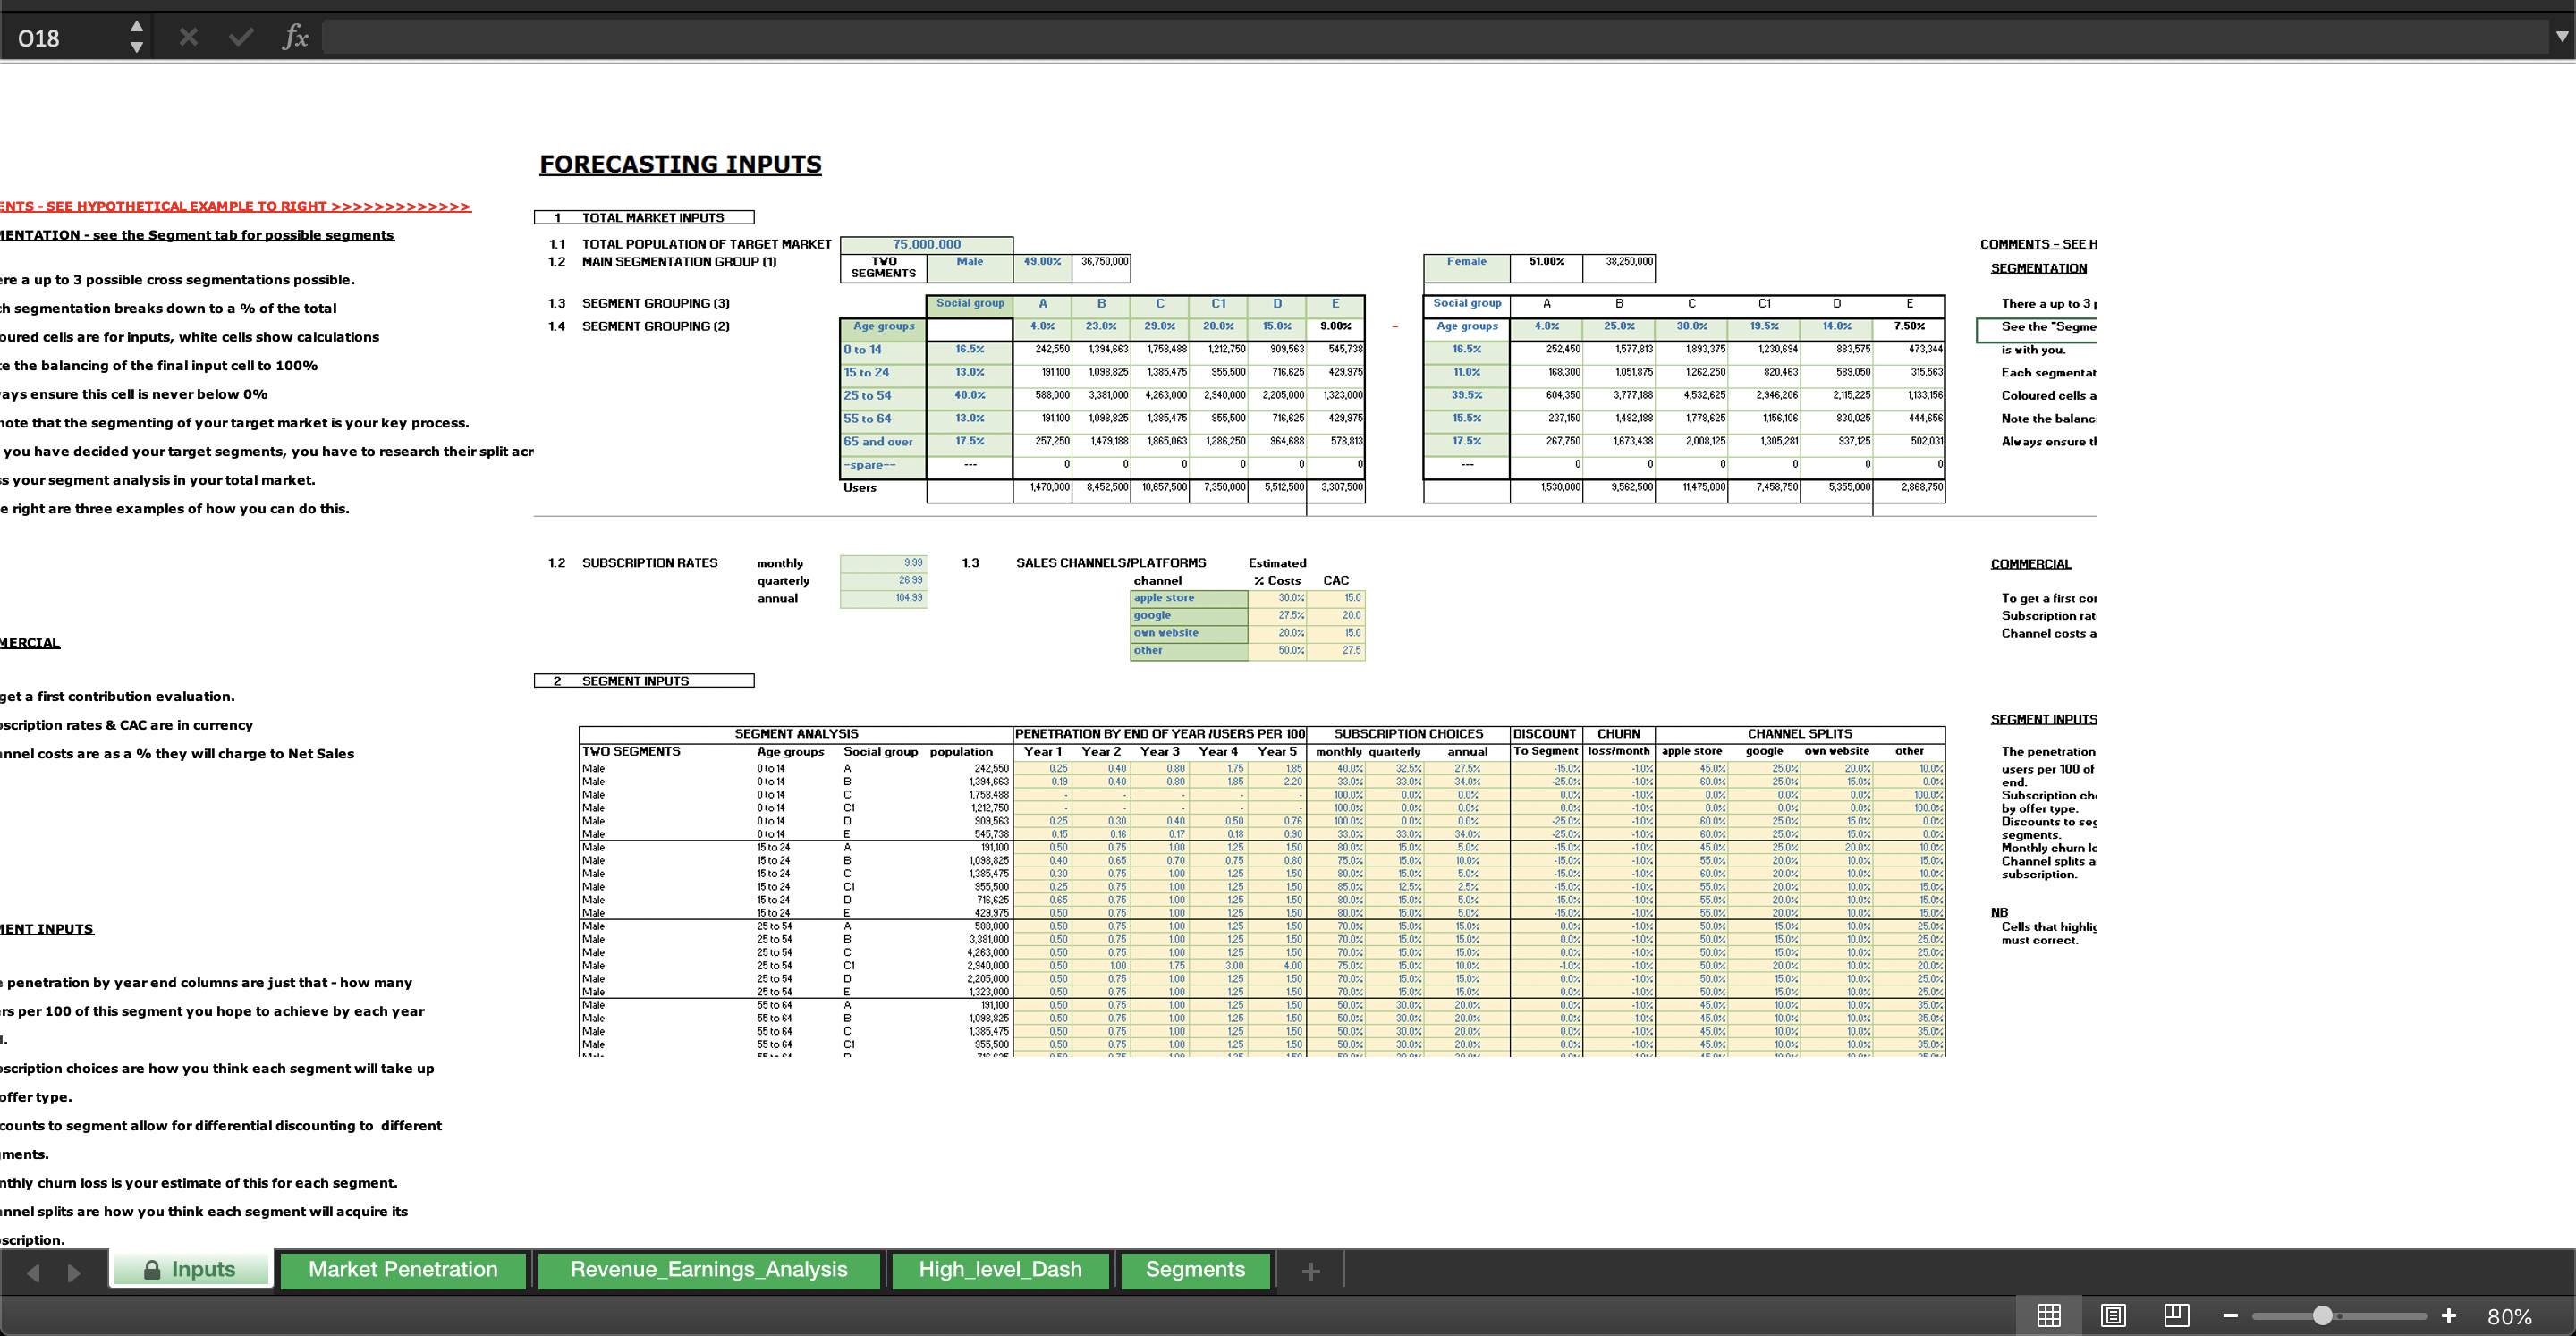Open High_level_Dash sheet tab
2576x1336 pixels.
click(x=1000, y=1269)
